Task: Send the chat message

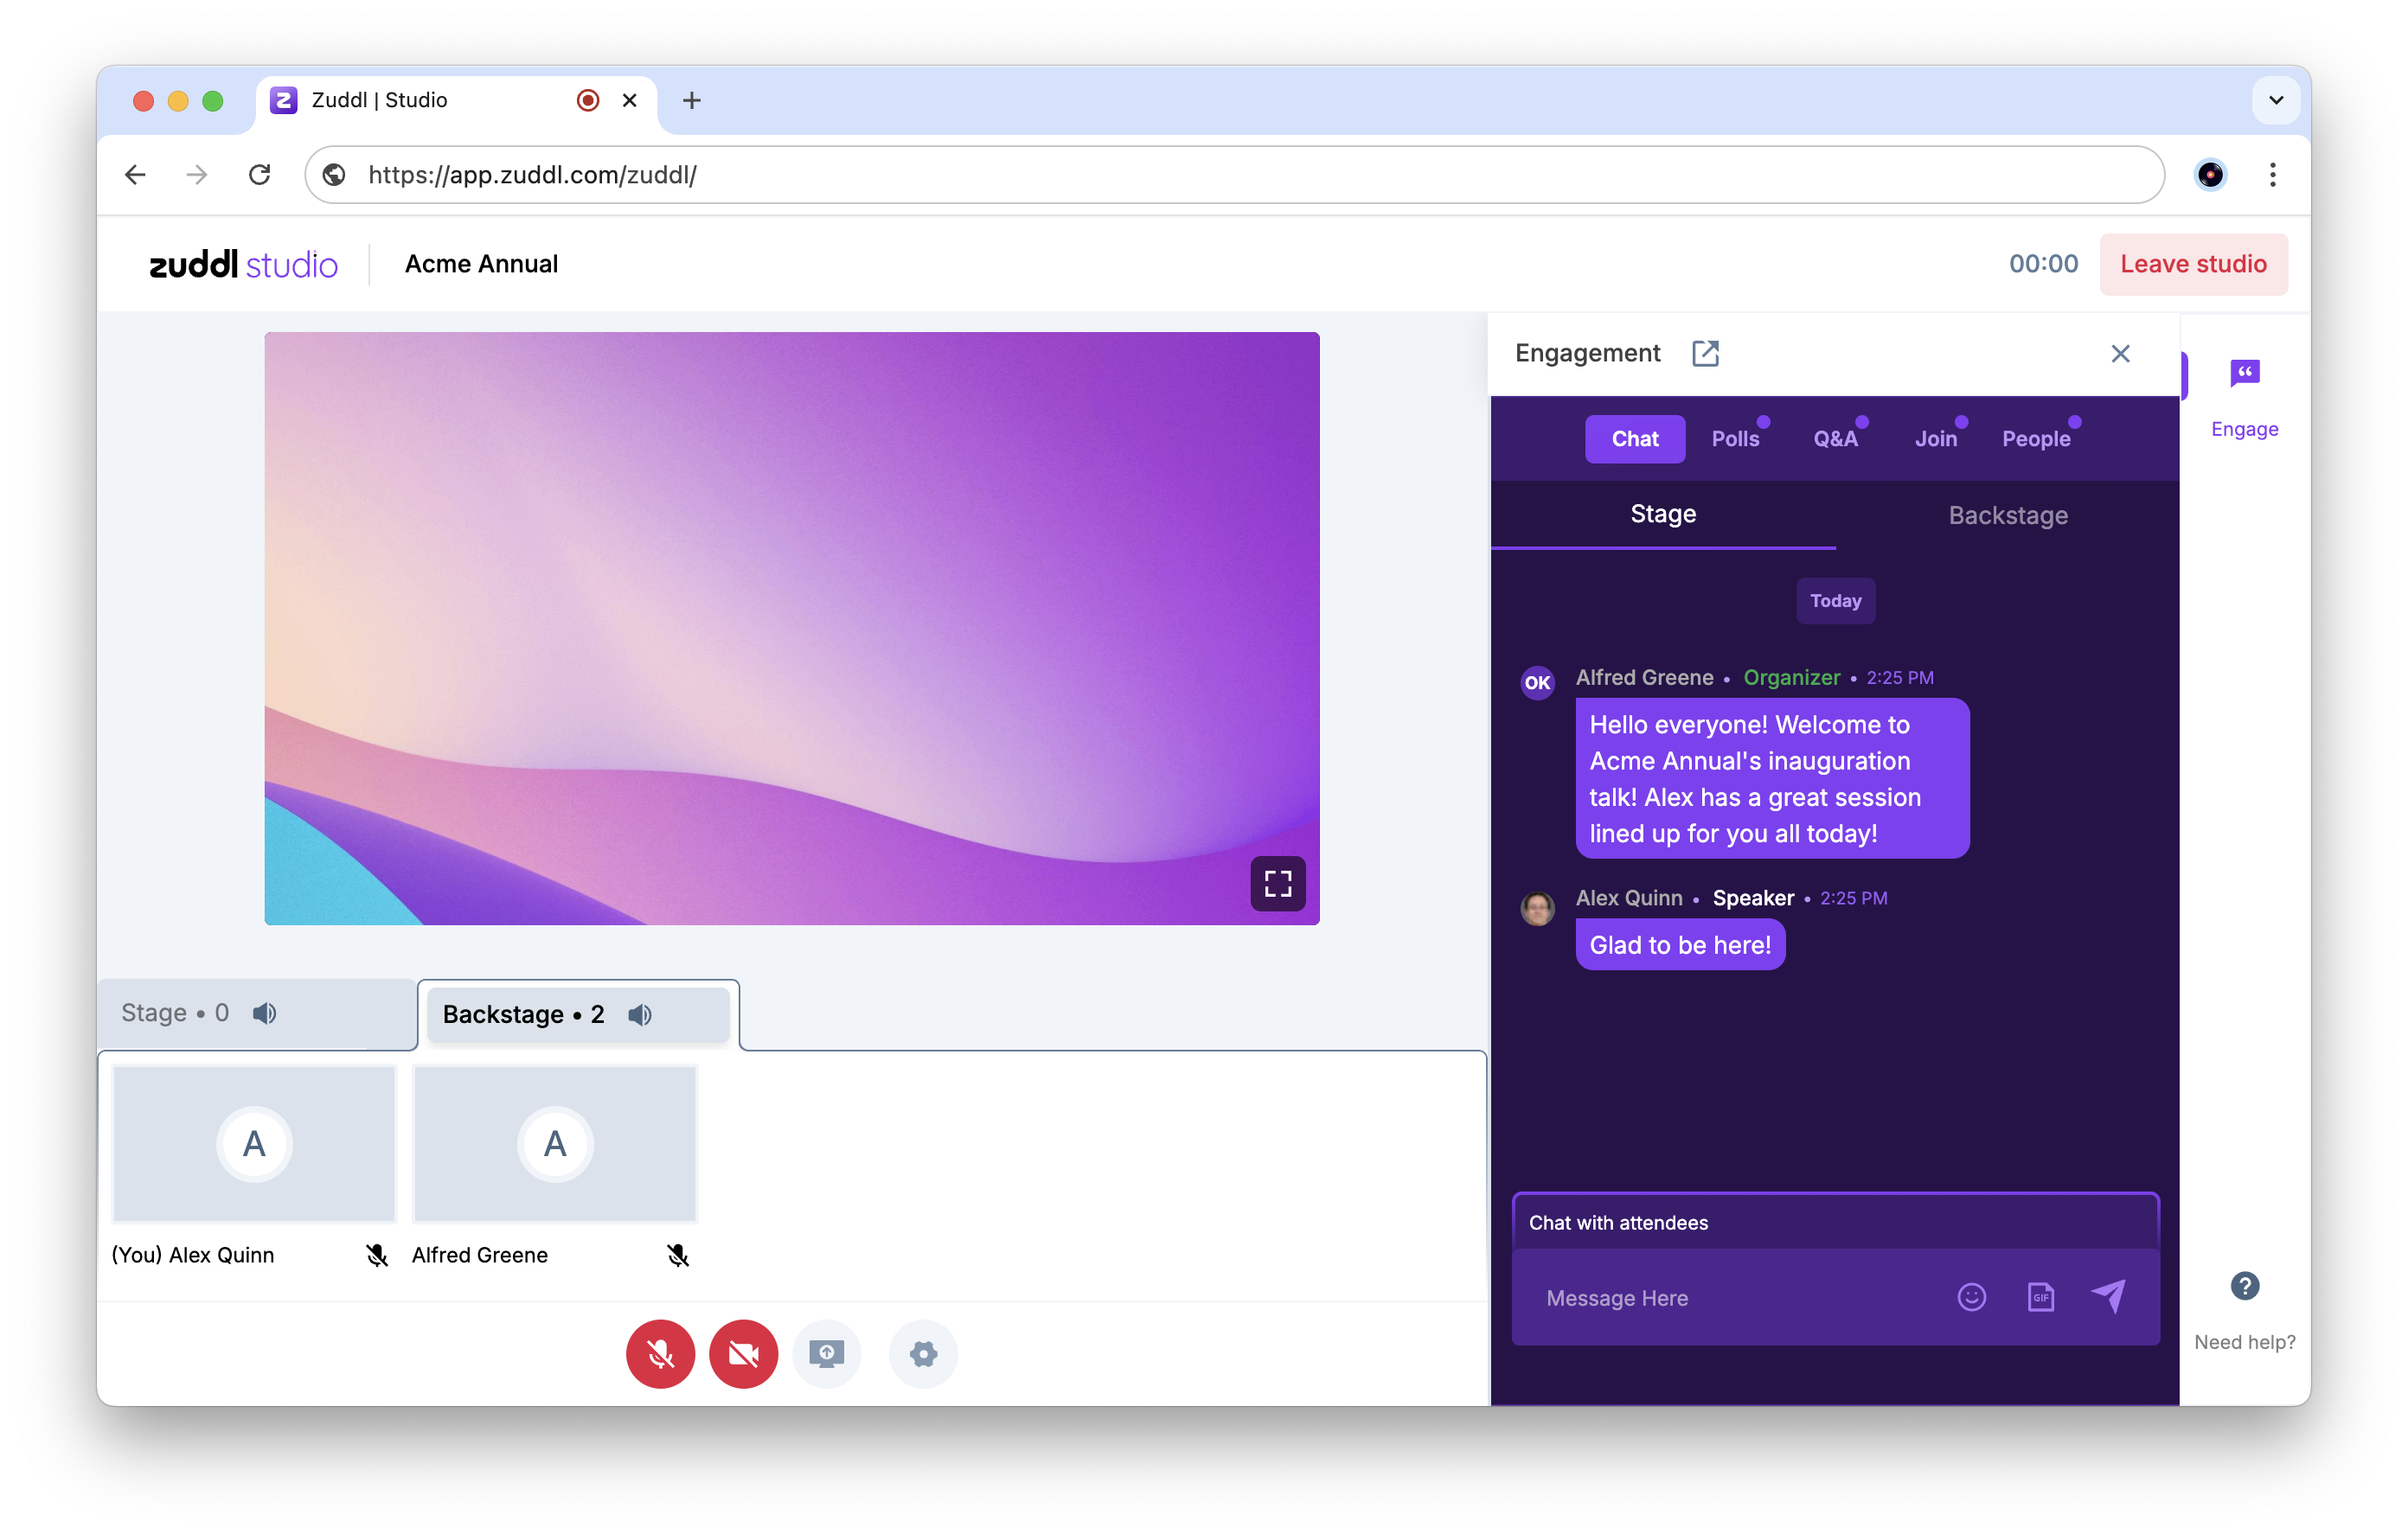Action: click(2109, 1296)
